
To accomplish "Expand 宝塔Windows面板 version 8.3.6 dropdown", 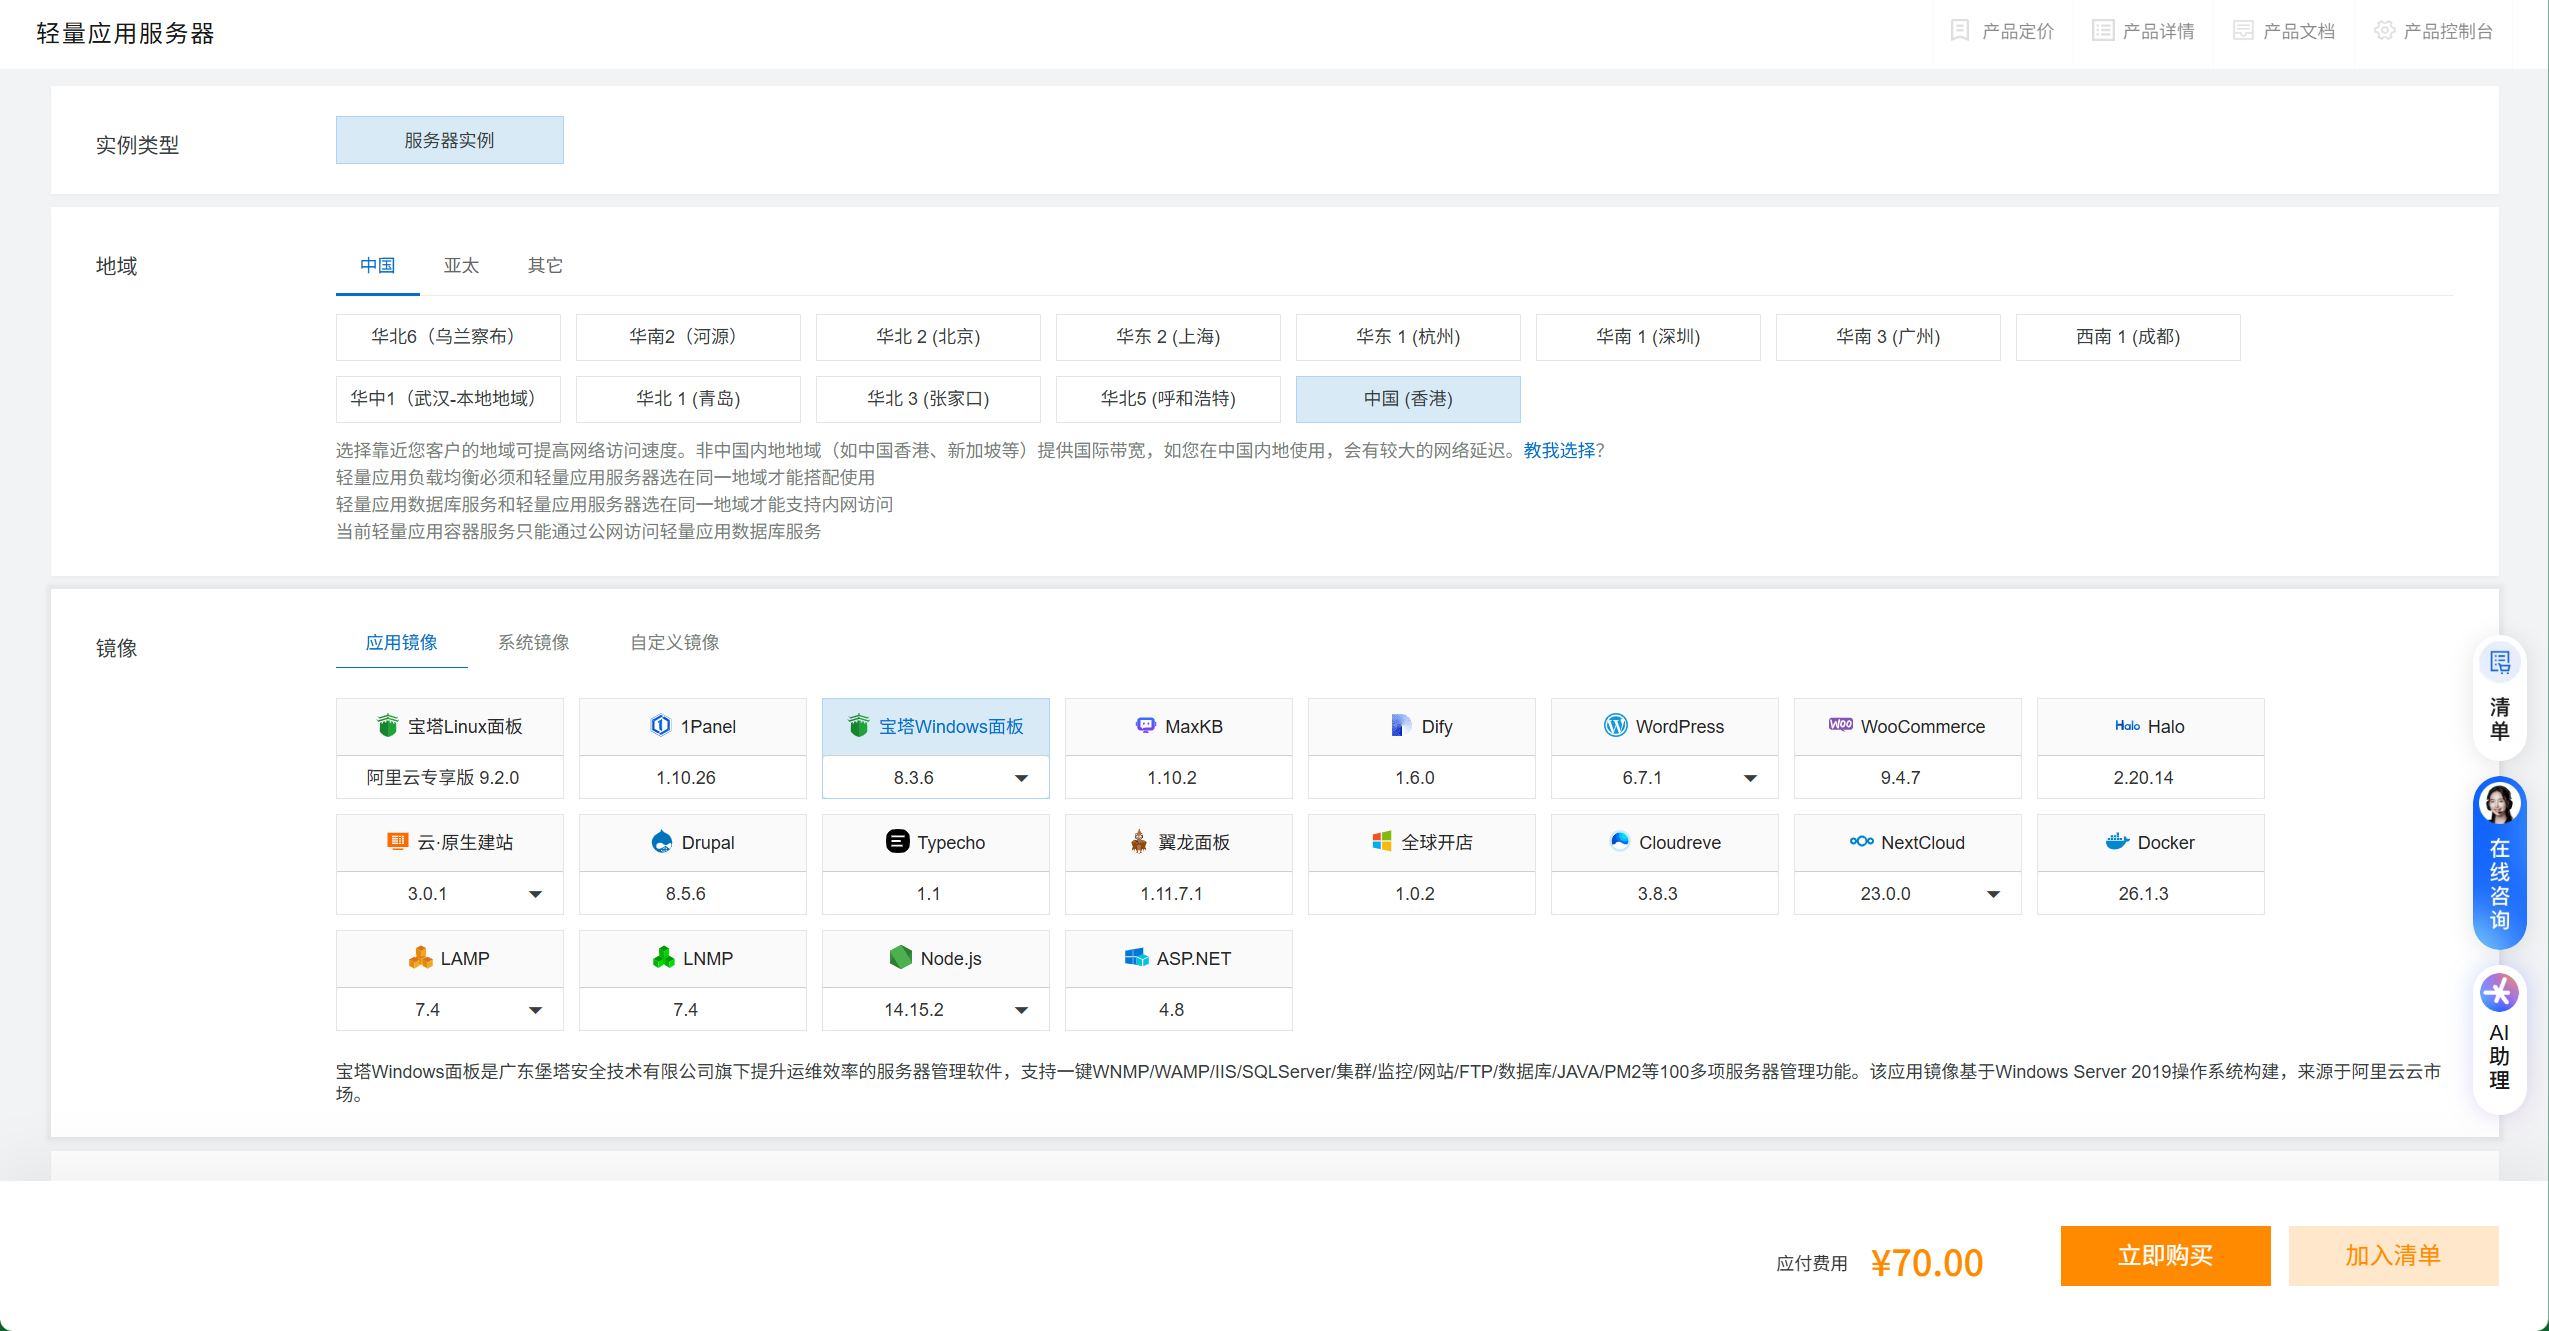I will click(x=1021, y=778).
